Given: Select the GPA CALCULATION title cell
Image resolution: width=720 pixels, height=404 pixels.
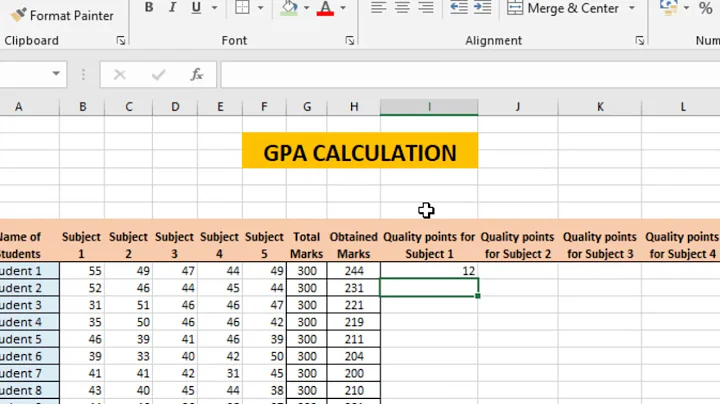Looking at the screenshot, I should (x=360, y=151).
